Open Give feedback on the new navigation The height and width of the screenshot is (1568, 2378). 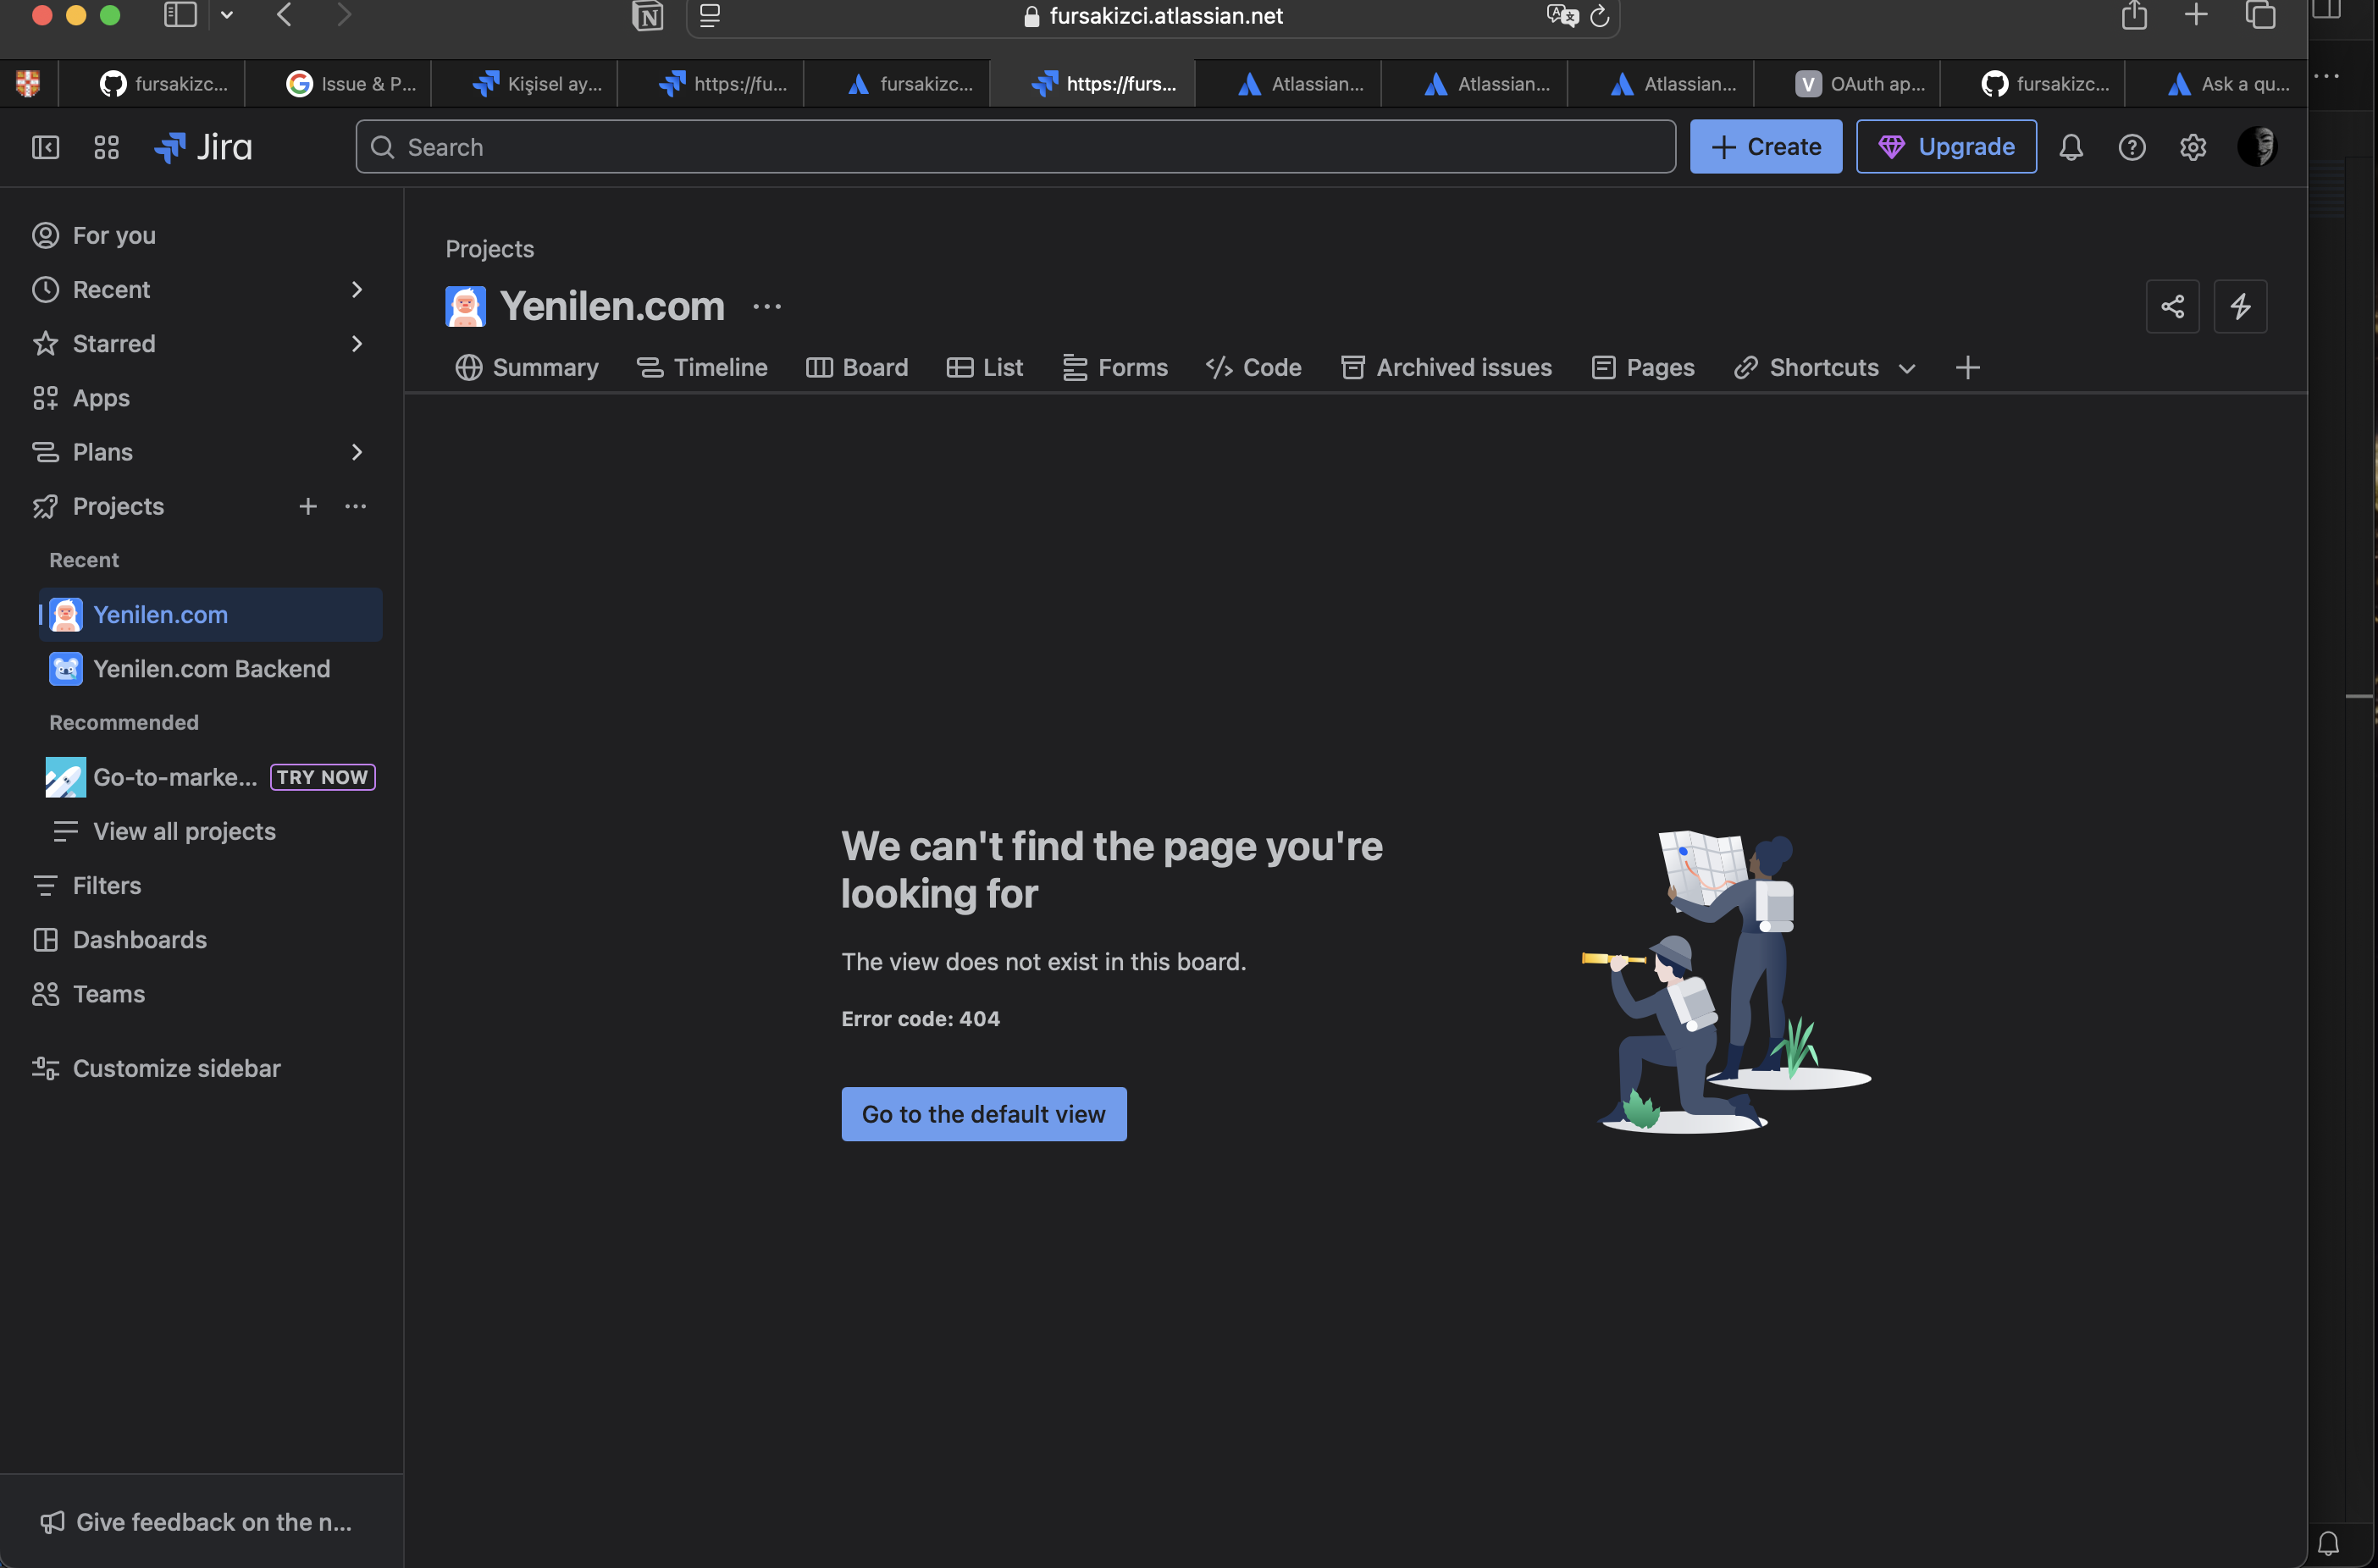point(197,1522)
